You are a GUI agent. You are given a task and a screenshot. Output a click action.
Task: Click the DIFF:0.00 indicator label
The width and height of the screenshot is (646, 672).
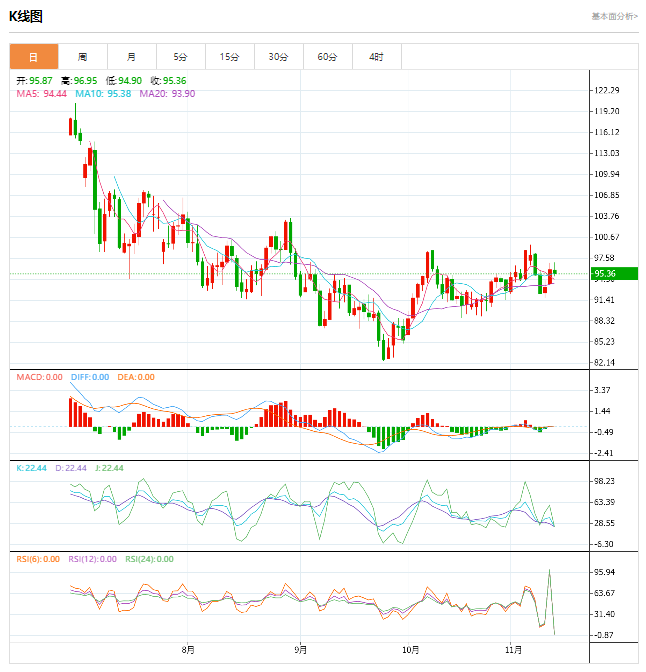pos(90,377)
